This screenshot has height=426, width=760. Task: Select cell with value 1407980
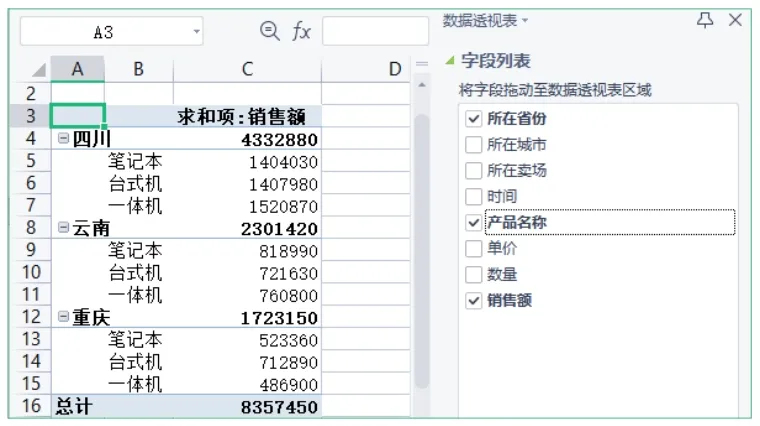pos(247,184)
